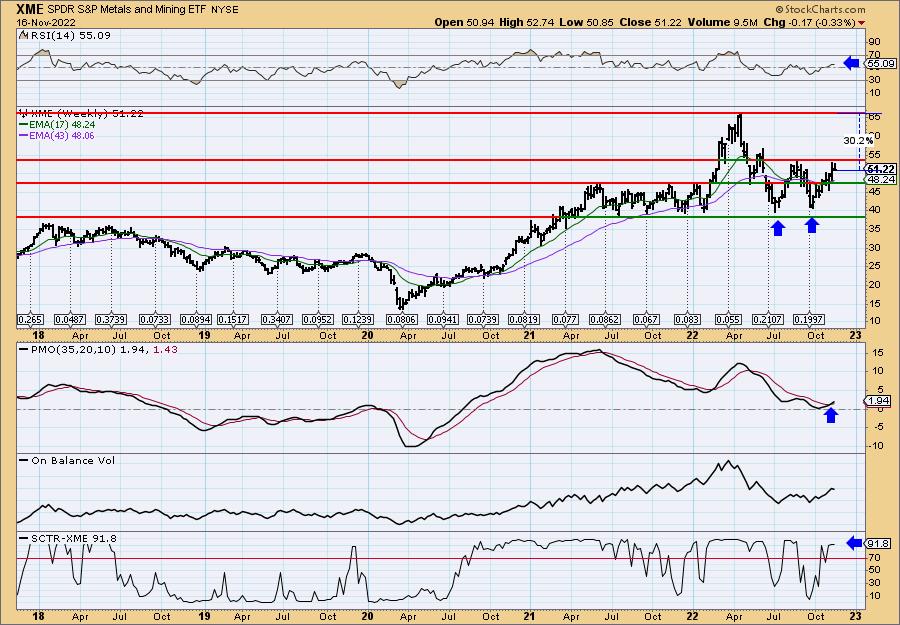Click the 0.265 value box
This screenshot has width=900, height=625.
[30, 319]
